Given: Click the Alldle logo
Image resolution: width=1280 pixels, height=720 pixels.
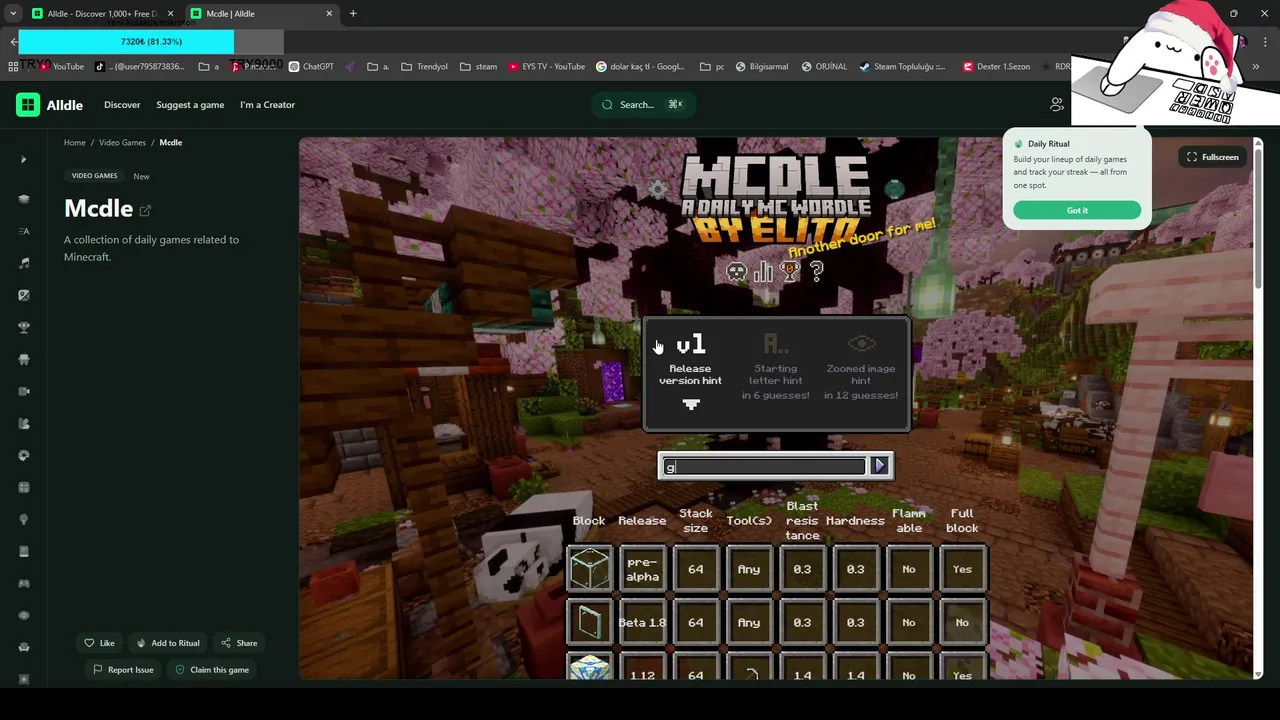Looking at the screenshot, I should [x=50, y=104].
